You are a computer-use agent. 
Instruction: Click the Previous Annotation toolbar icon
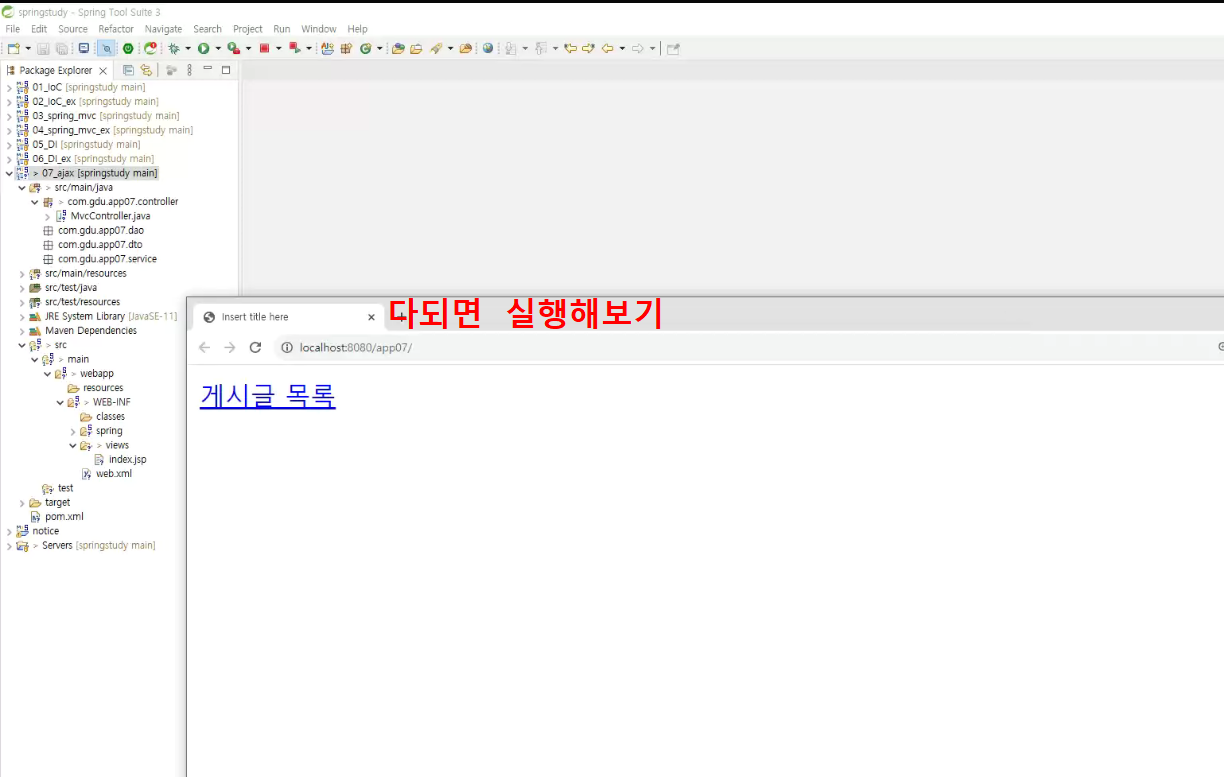coord(540,48)
